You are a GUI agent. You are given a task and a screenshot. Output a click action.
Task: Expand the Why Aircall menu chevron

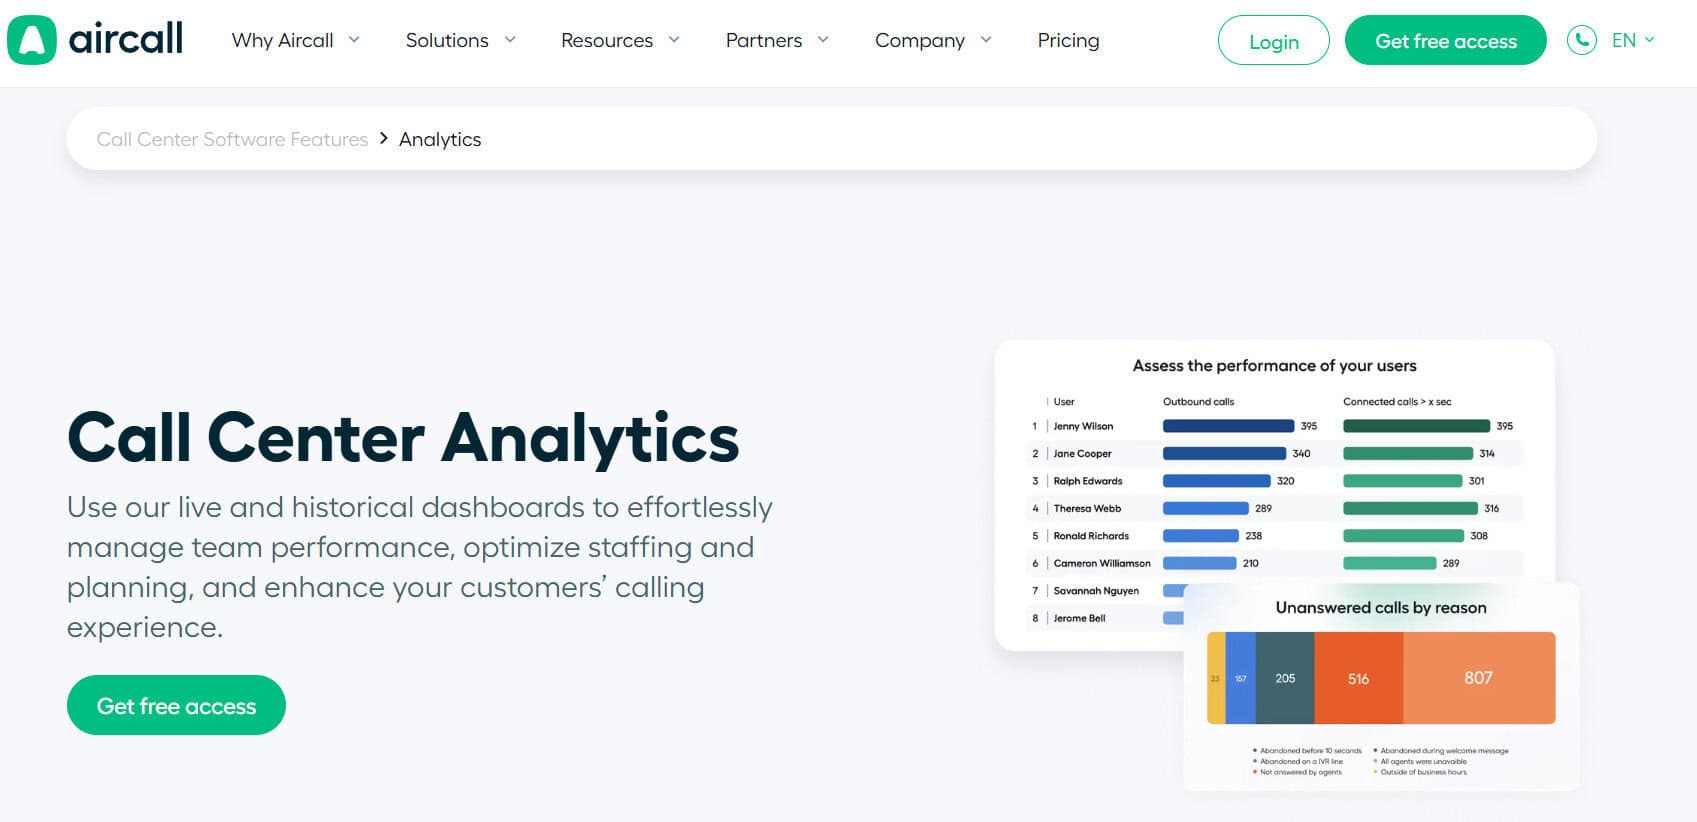[354, 40]
